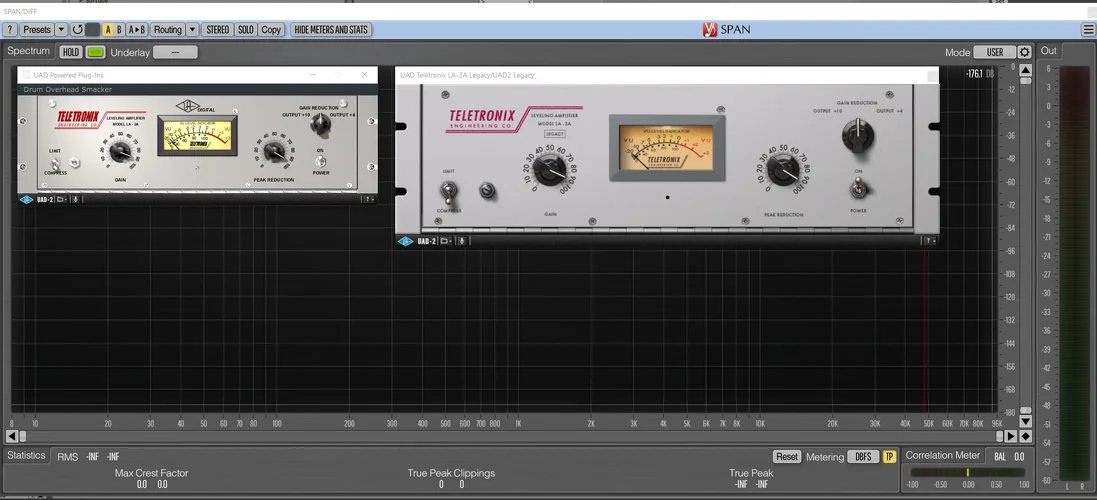Image resolution: width=1097 pixels, height=500 pixels.
Task: Click UAD-2 logo on large Legacy plugin
Action: coord(406,241)
